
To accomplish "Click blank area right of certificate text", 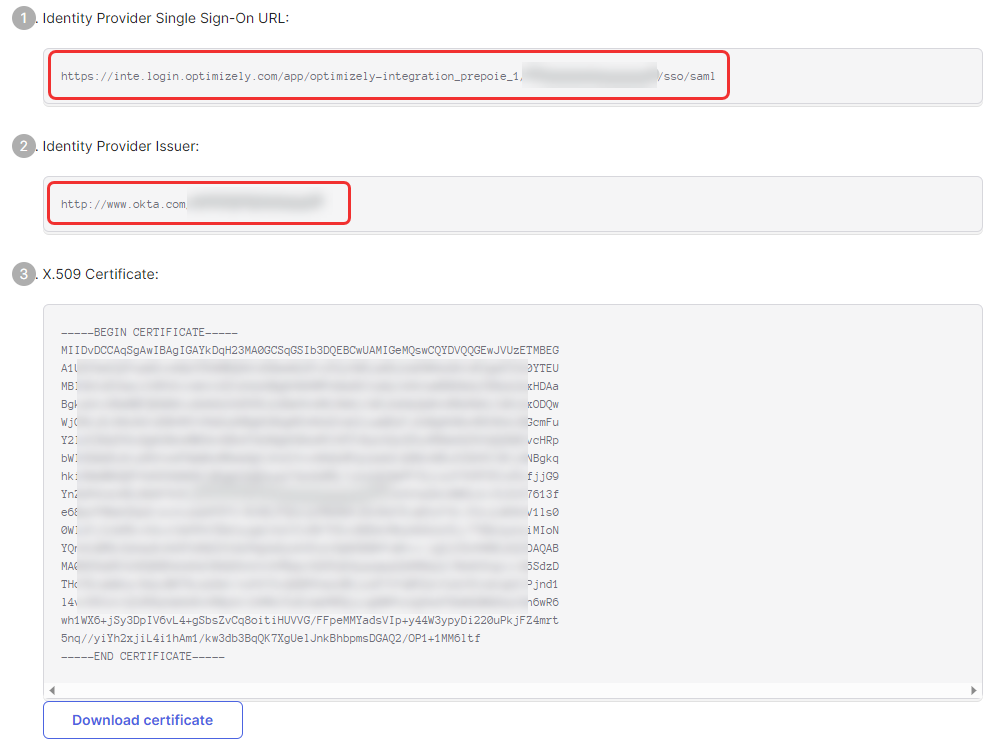I will pos(767,494).
